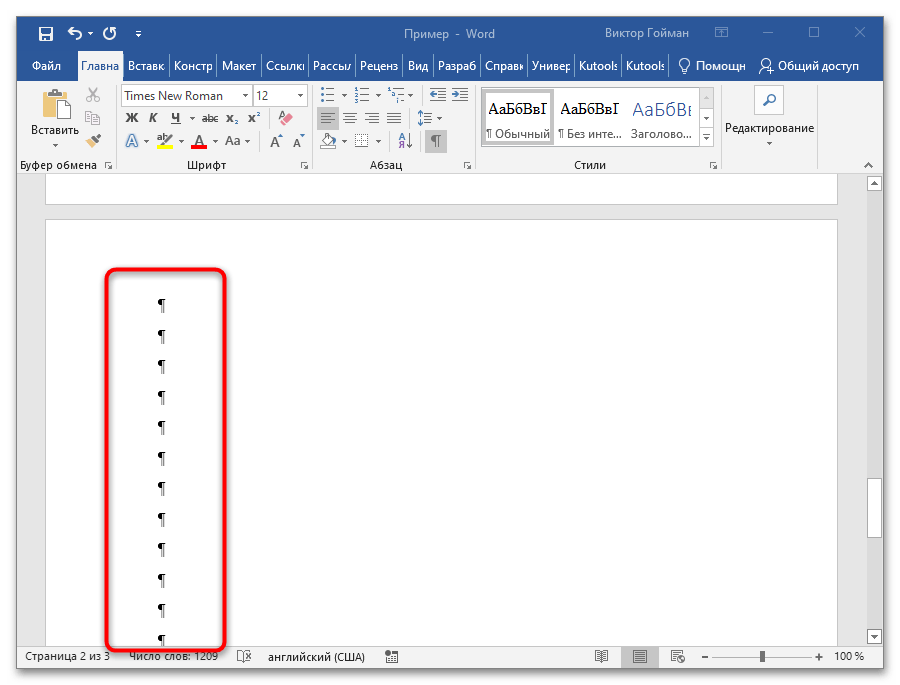Image resolution: width=900 pixels, height=685 pixels.
Task: Toggle strikethrough abc formatting
Action: [x=210, y=118]
